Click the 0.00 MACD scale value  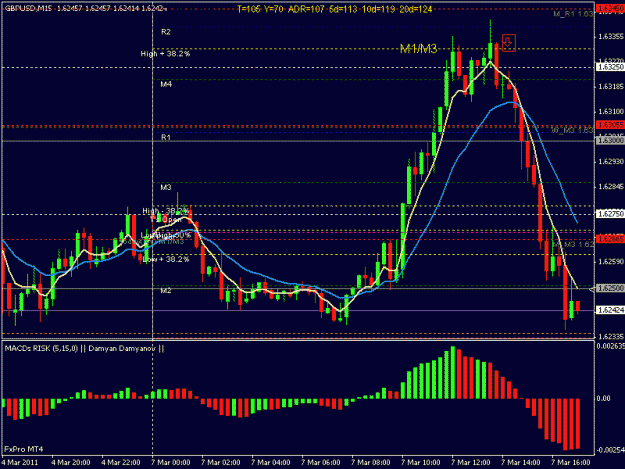(604, 398)
